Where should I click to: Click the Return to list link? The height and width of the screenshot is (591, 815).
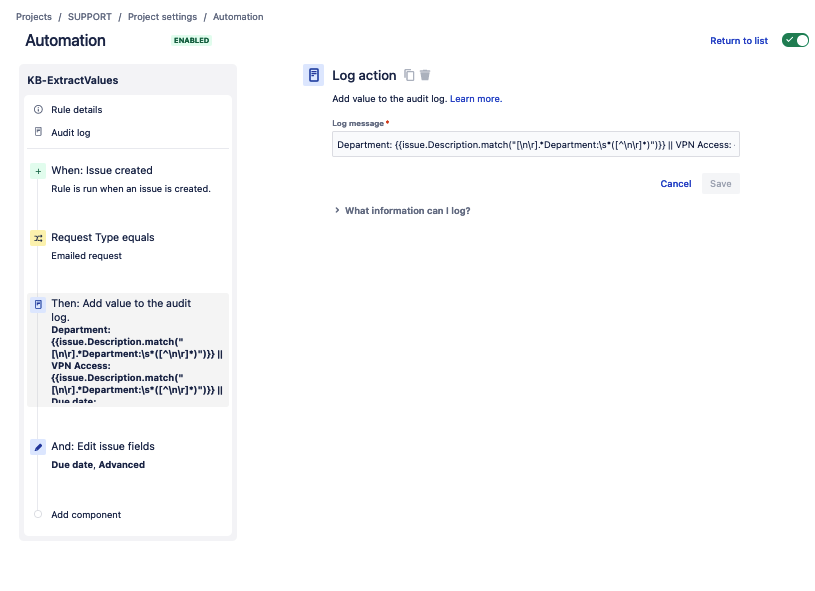(739, 41)
